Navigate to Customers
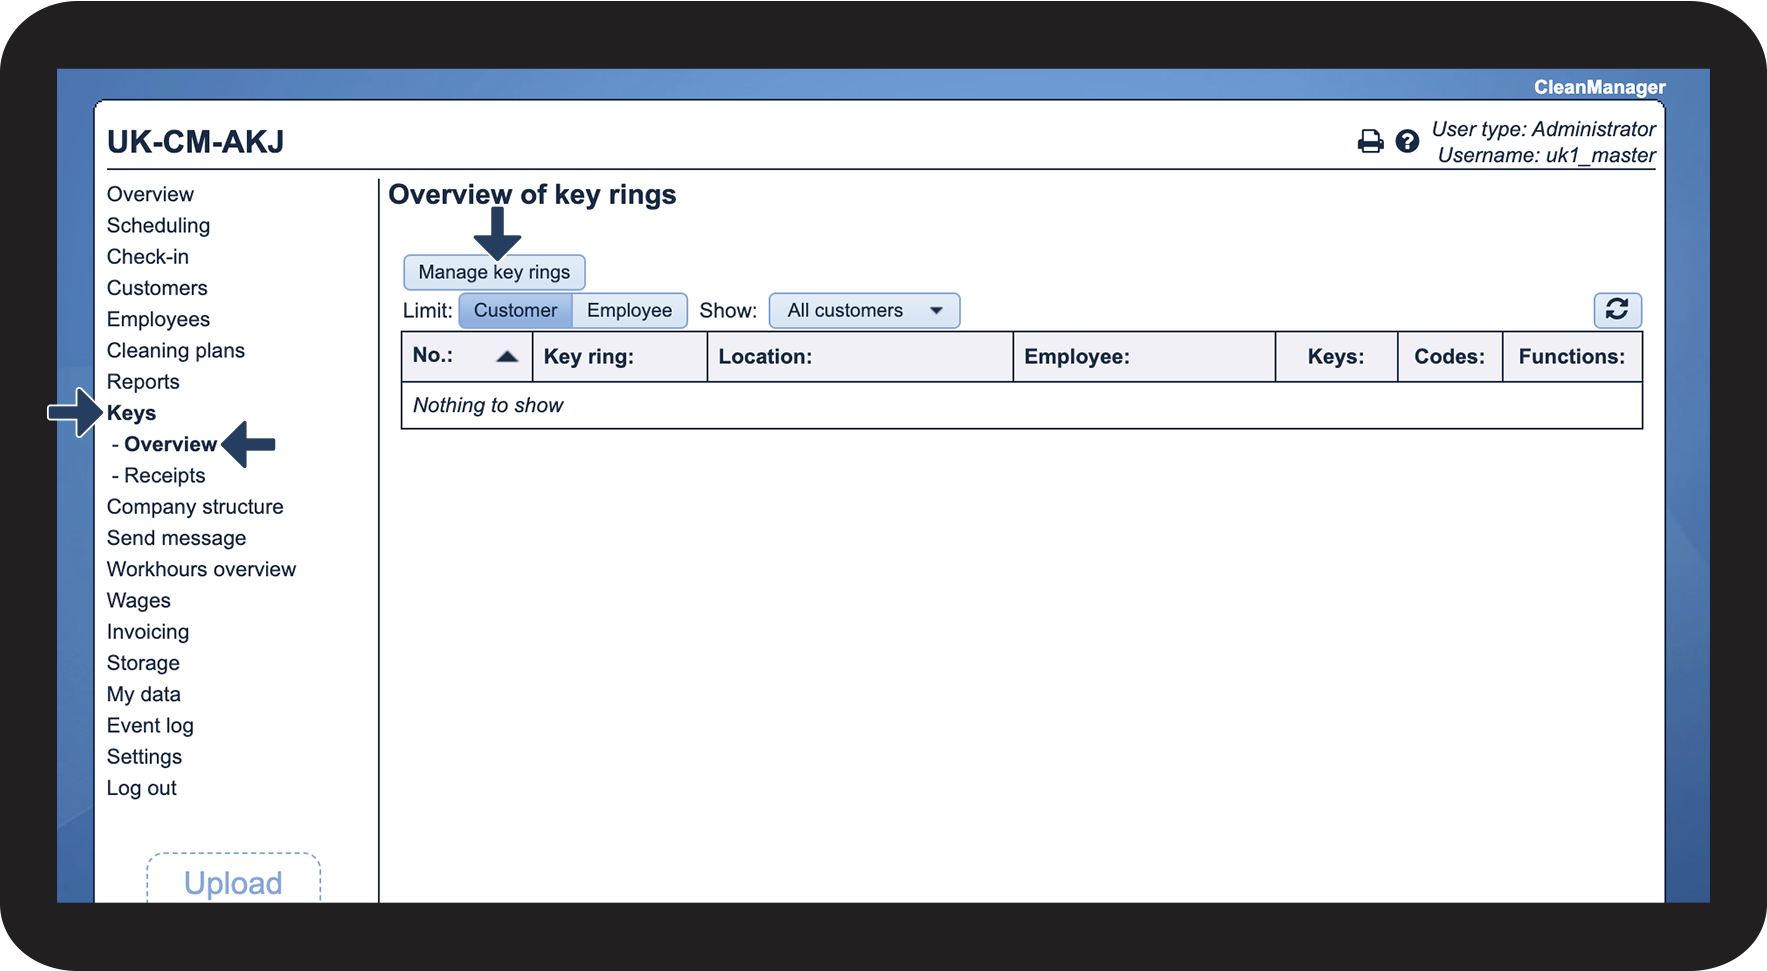This screenshot has height=971, width=1767. coord(157,288)
